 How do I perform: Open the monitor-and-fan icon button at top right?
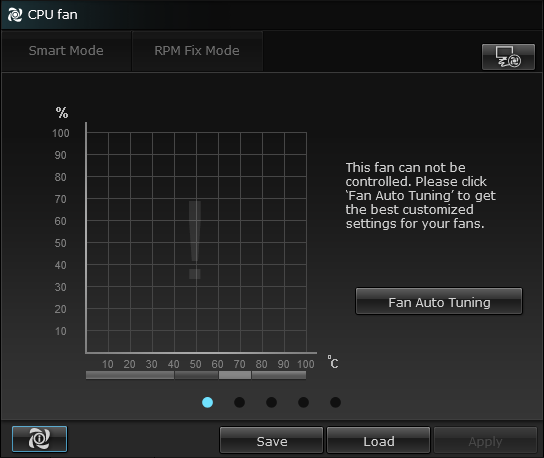(x=508, y=57)
